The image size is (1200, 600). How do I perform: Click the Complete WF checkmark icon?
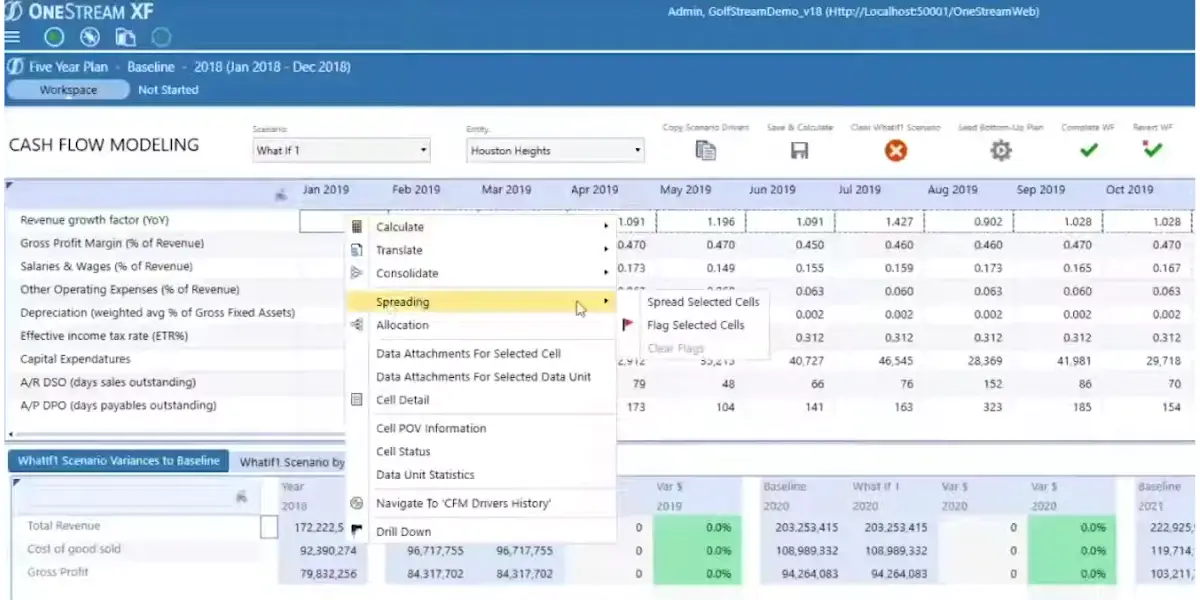pyautogui.click(x=1089, y=150)
